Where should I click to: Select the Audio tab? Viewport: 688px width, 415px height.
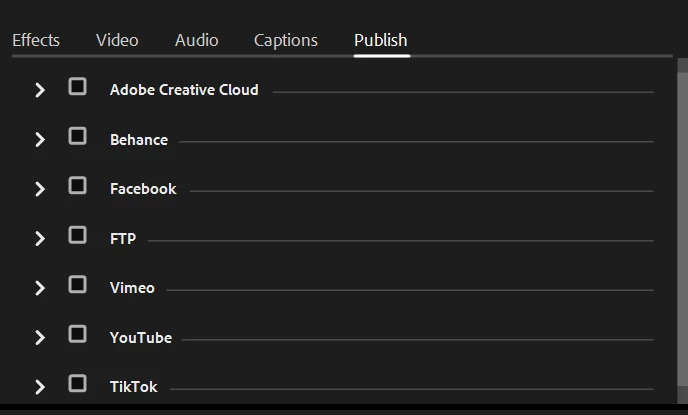tap(197, 40)
